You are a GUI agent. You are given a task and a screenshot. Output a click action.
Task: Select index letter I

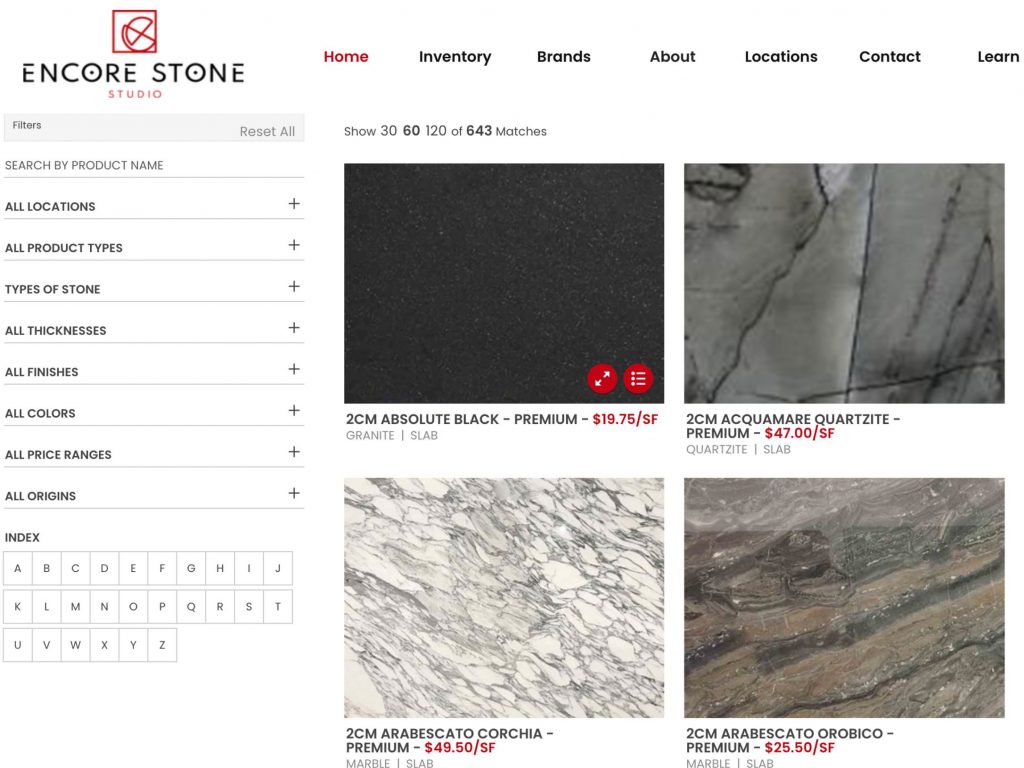coord(249,568)
